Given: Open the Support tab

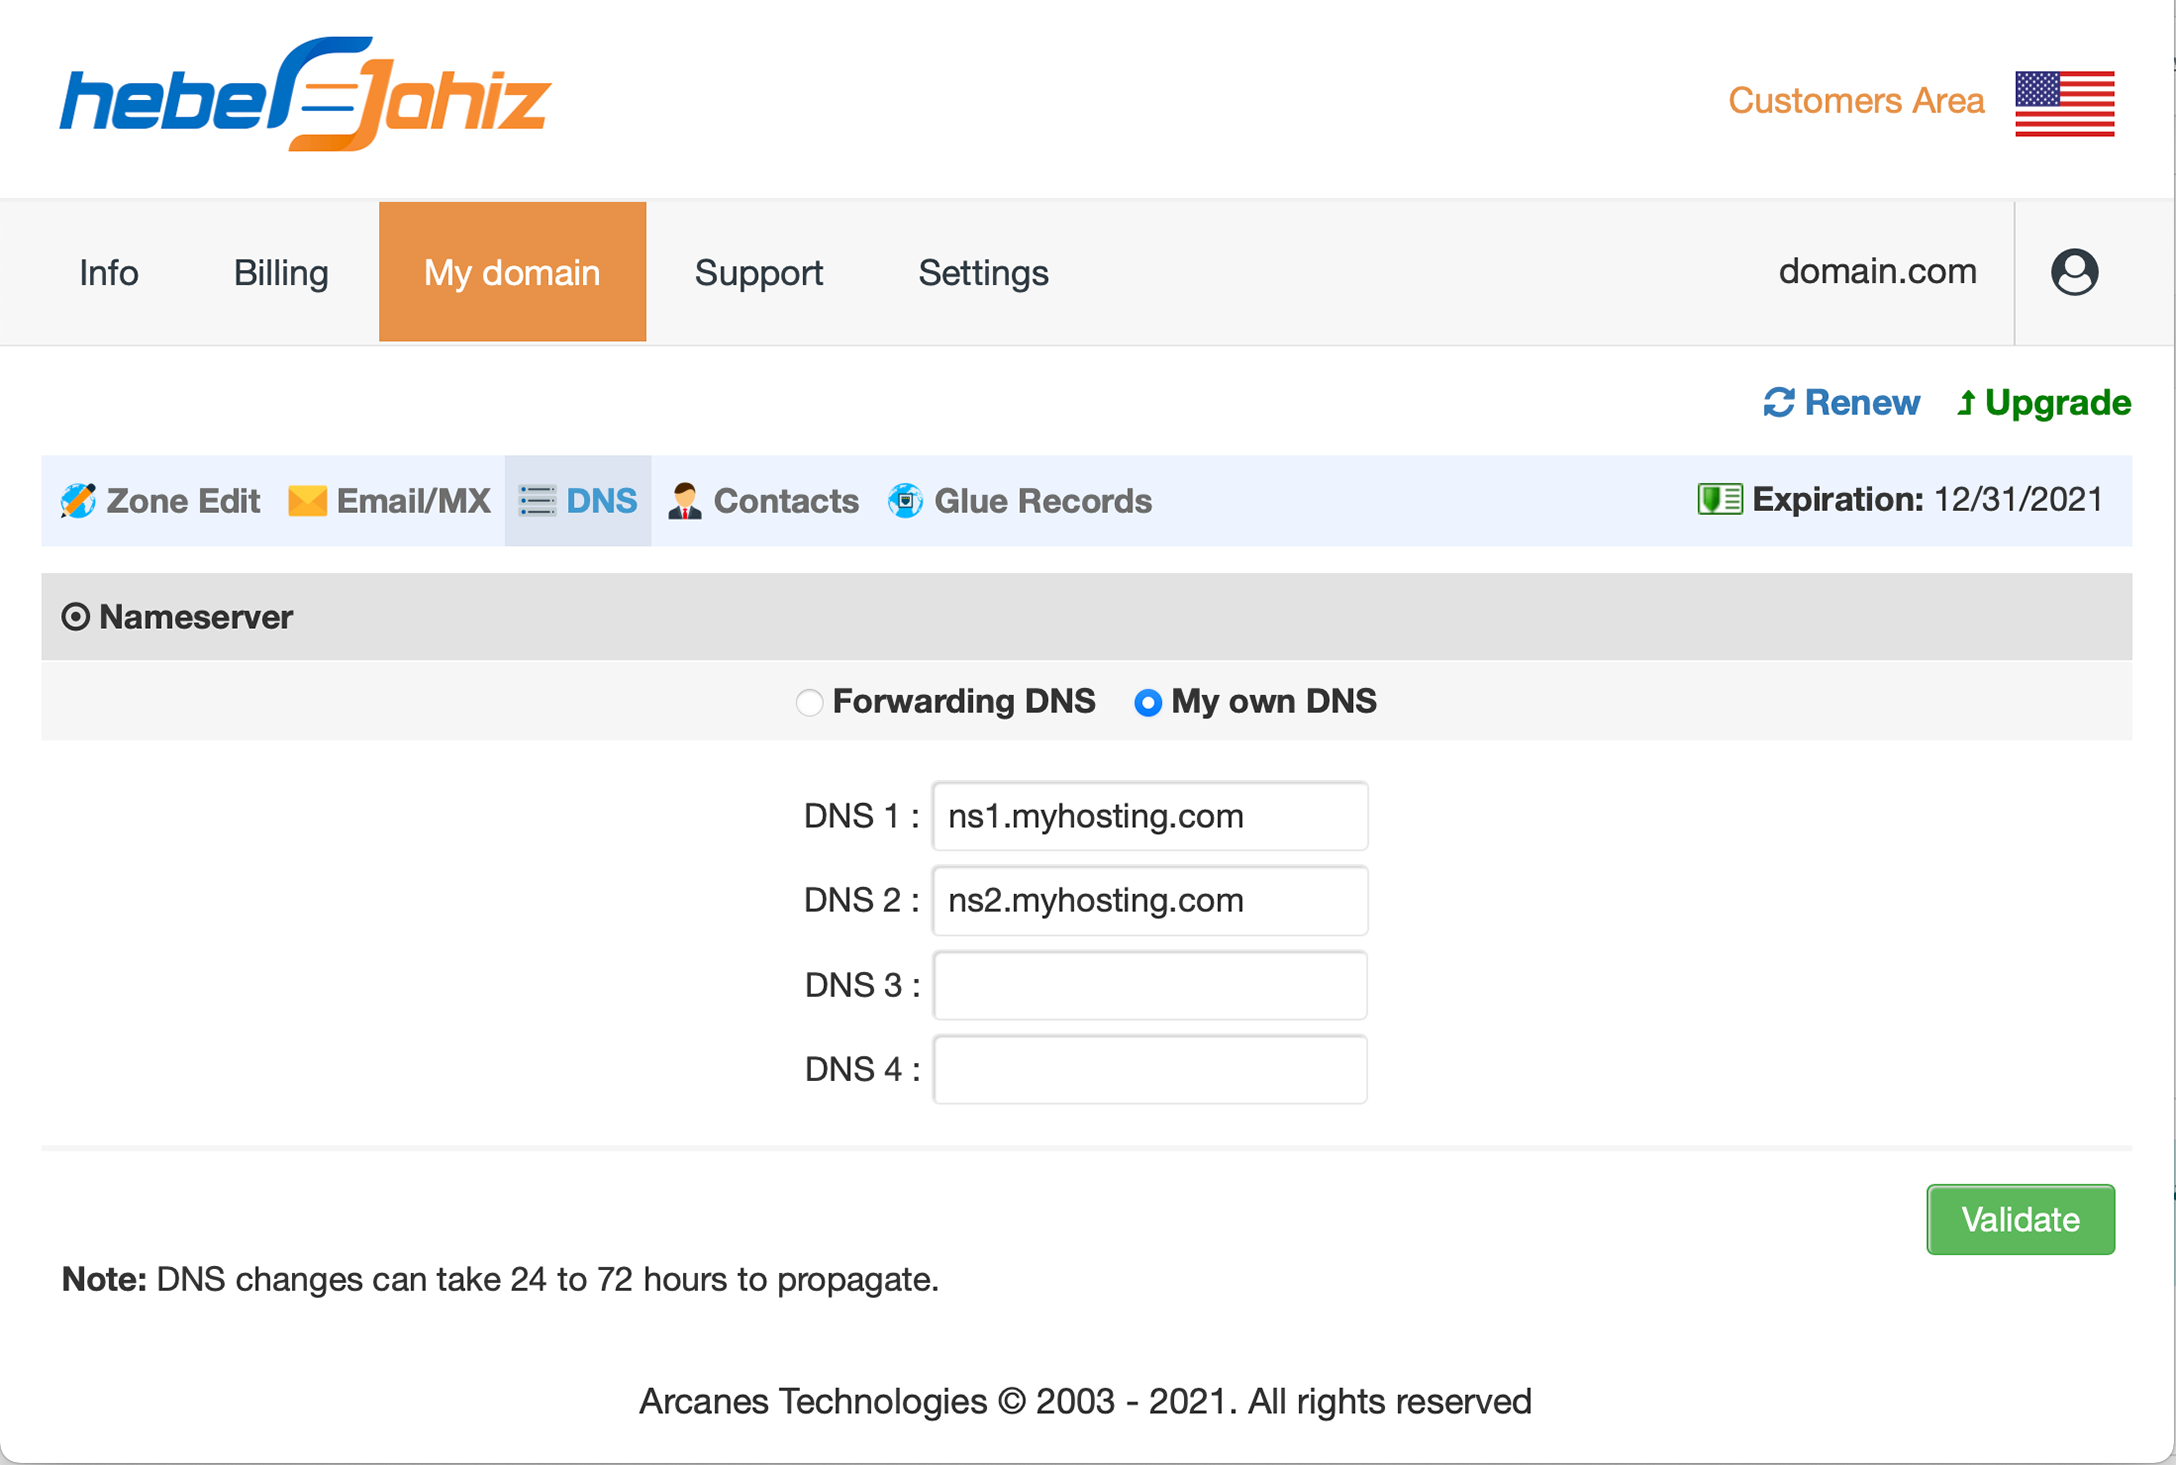Looking at the screenshot, I should pos(759,272).
